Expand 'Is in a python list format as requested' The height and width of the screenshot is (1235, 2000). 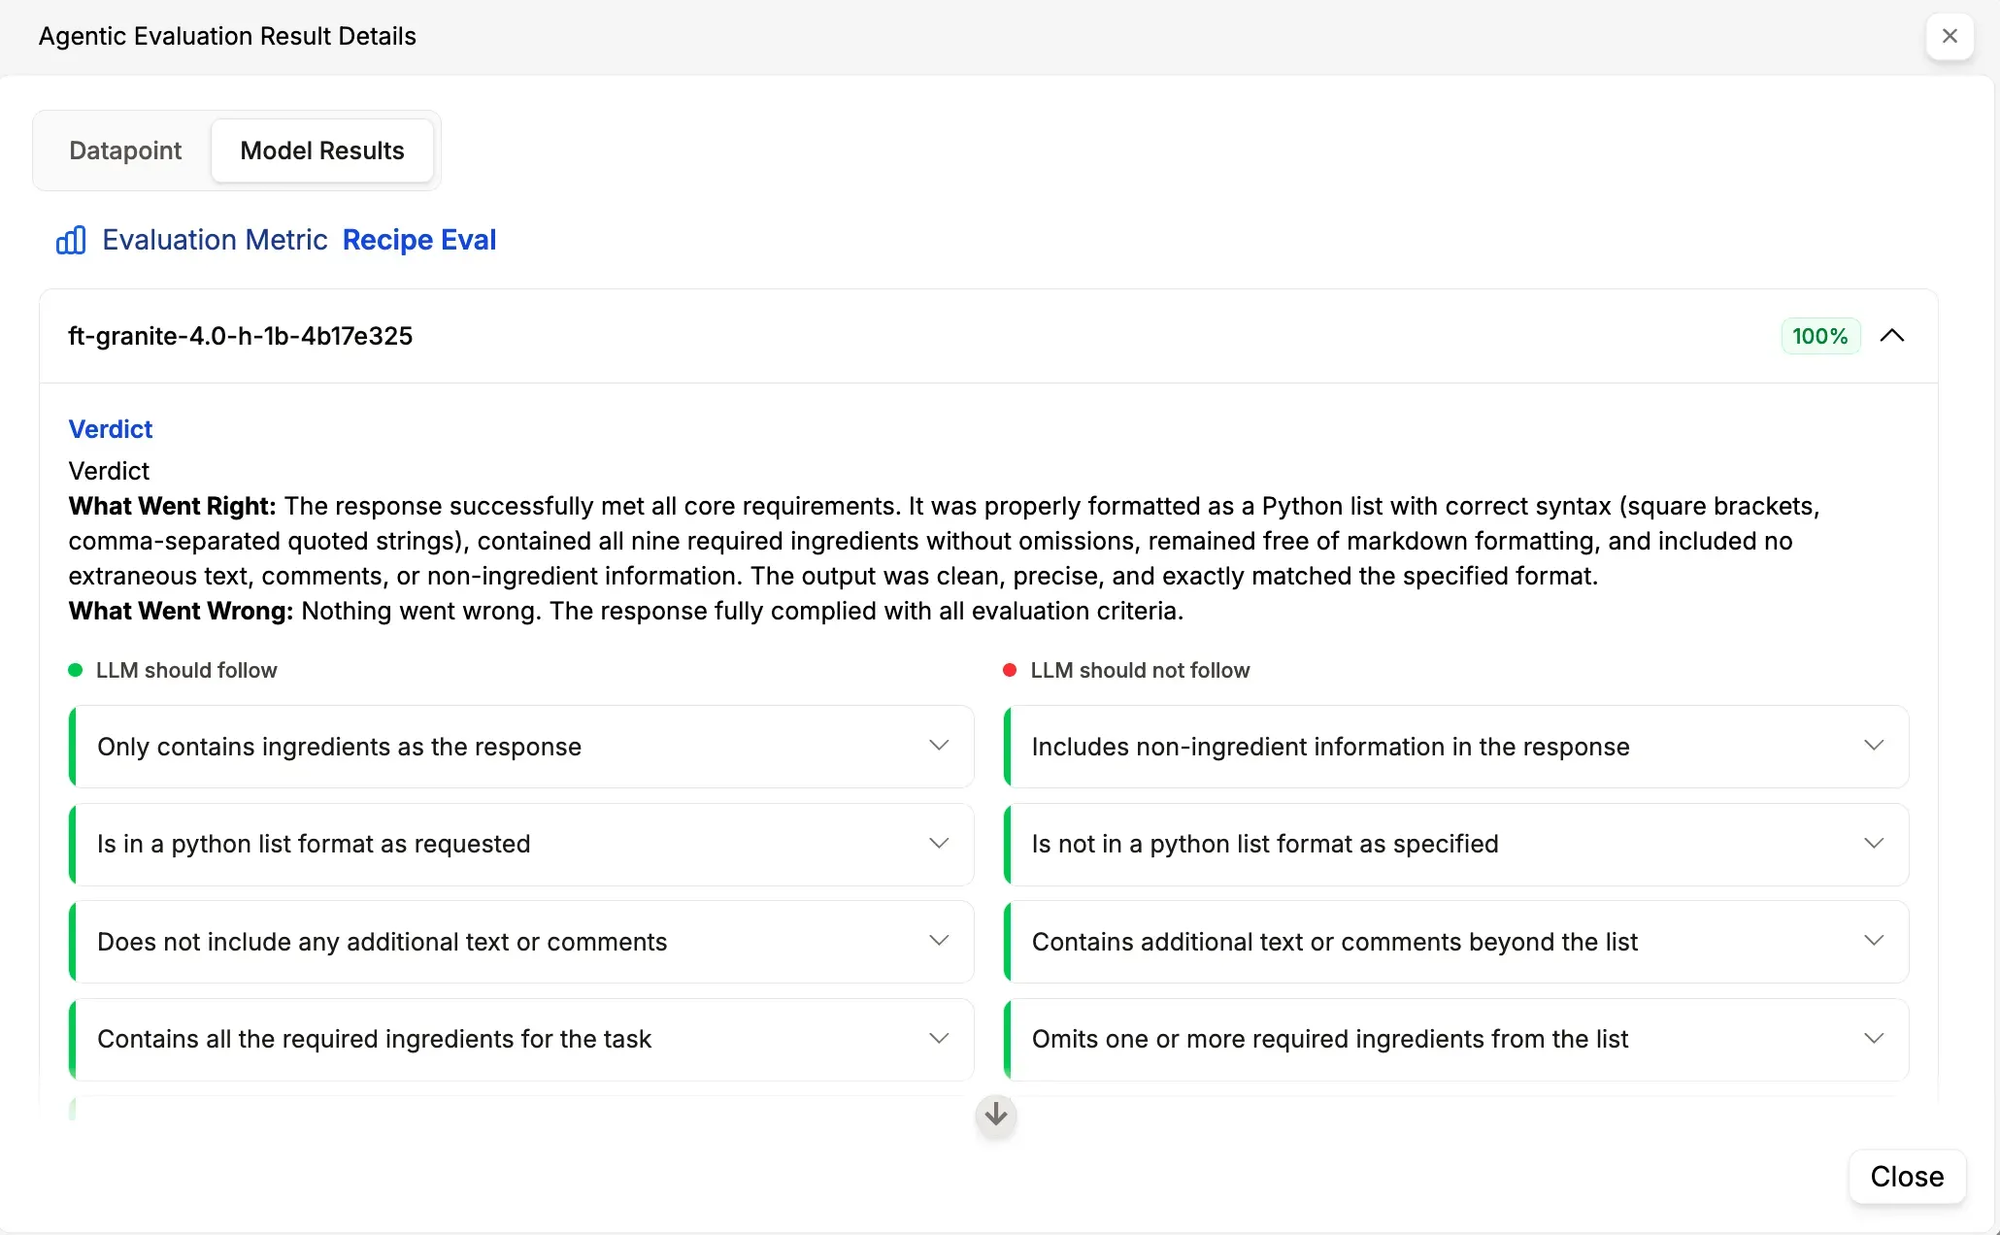(938, 843)
